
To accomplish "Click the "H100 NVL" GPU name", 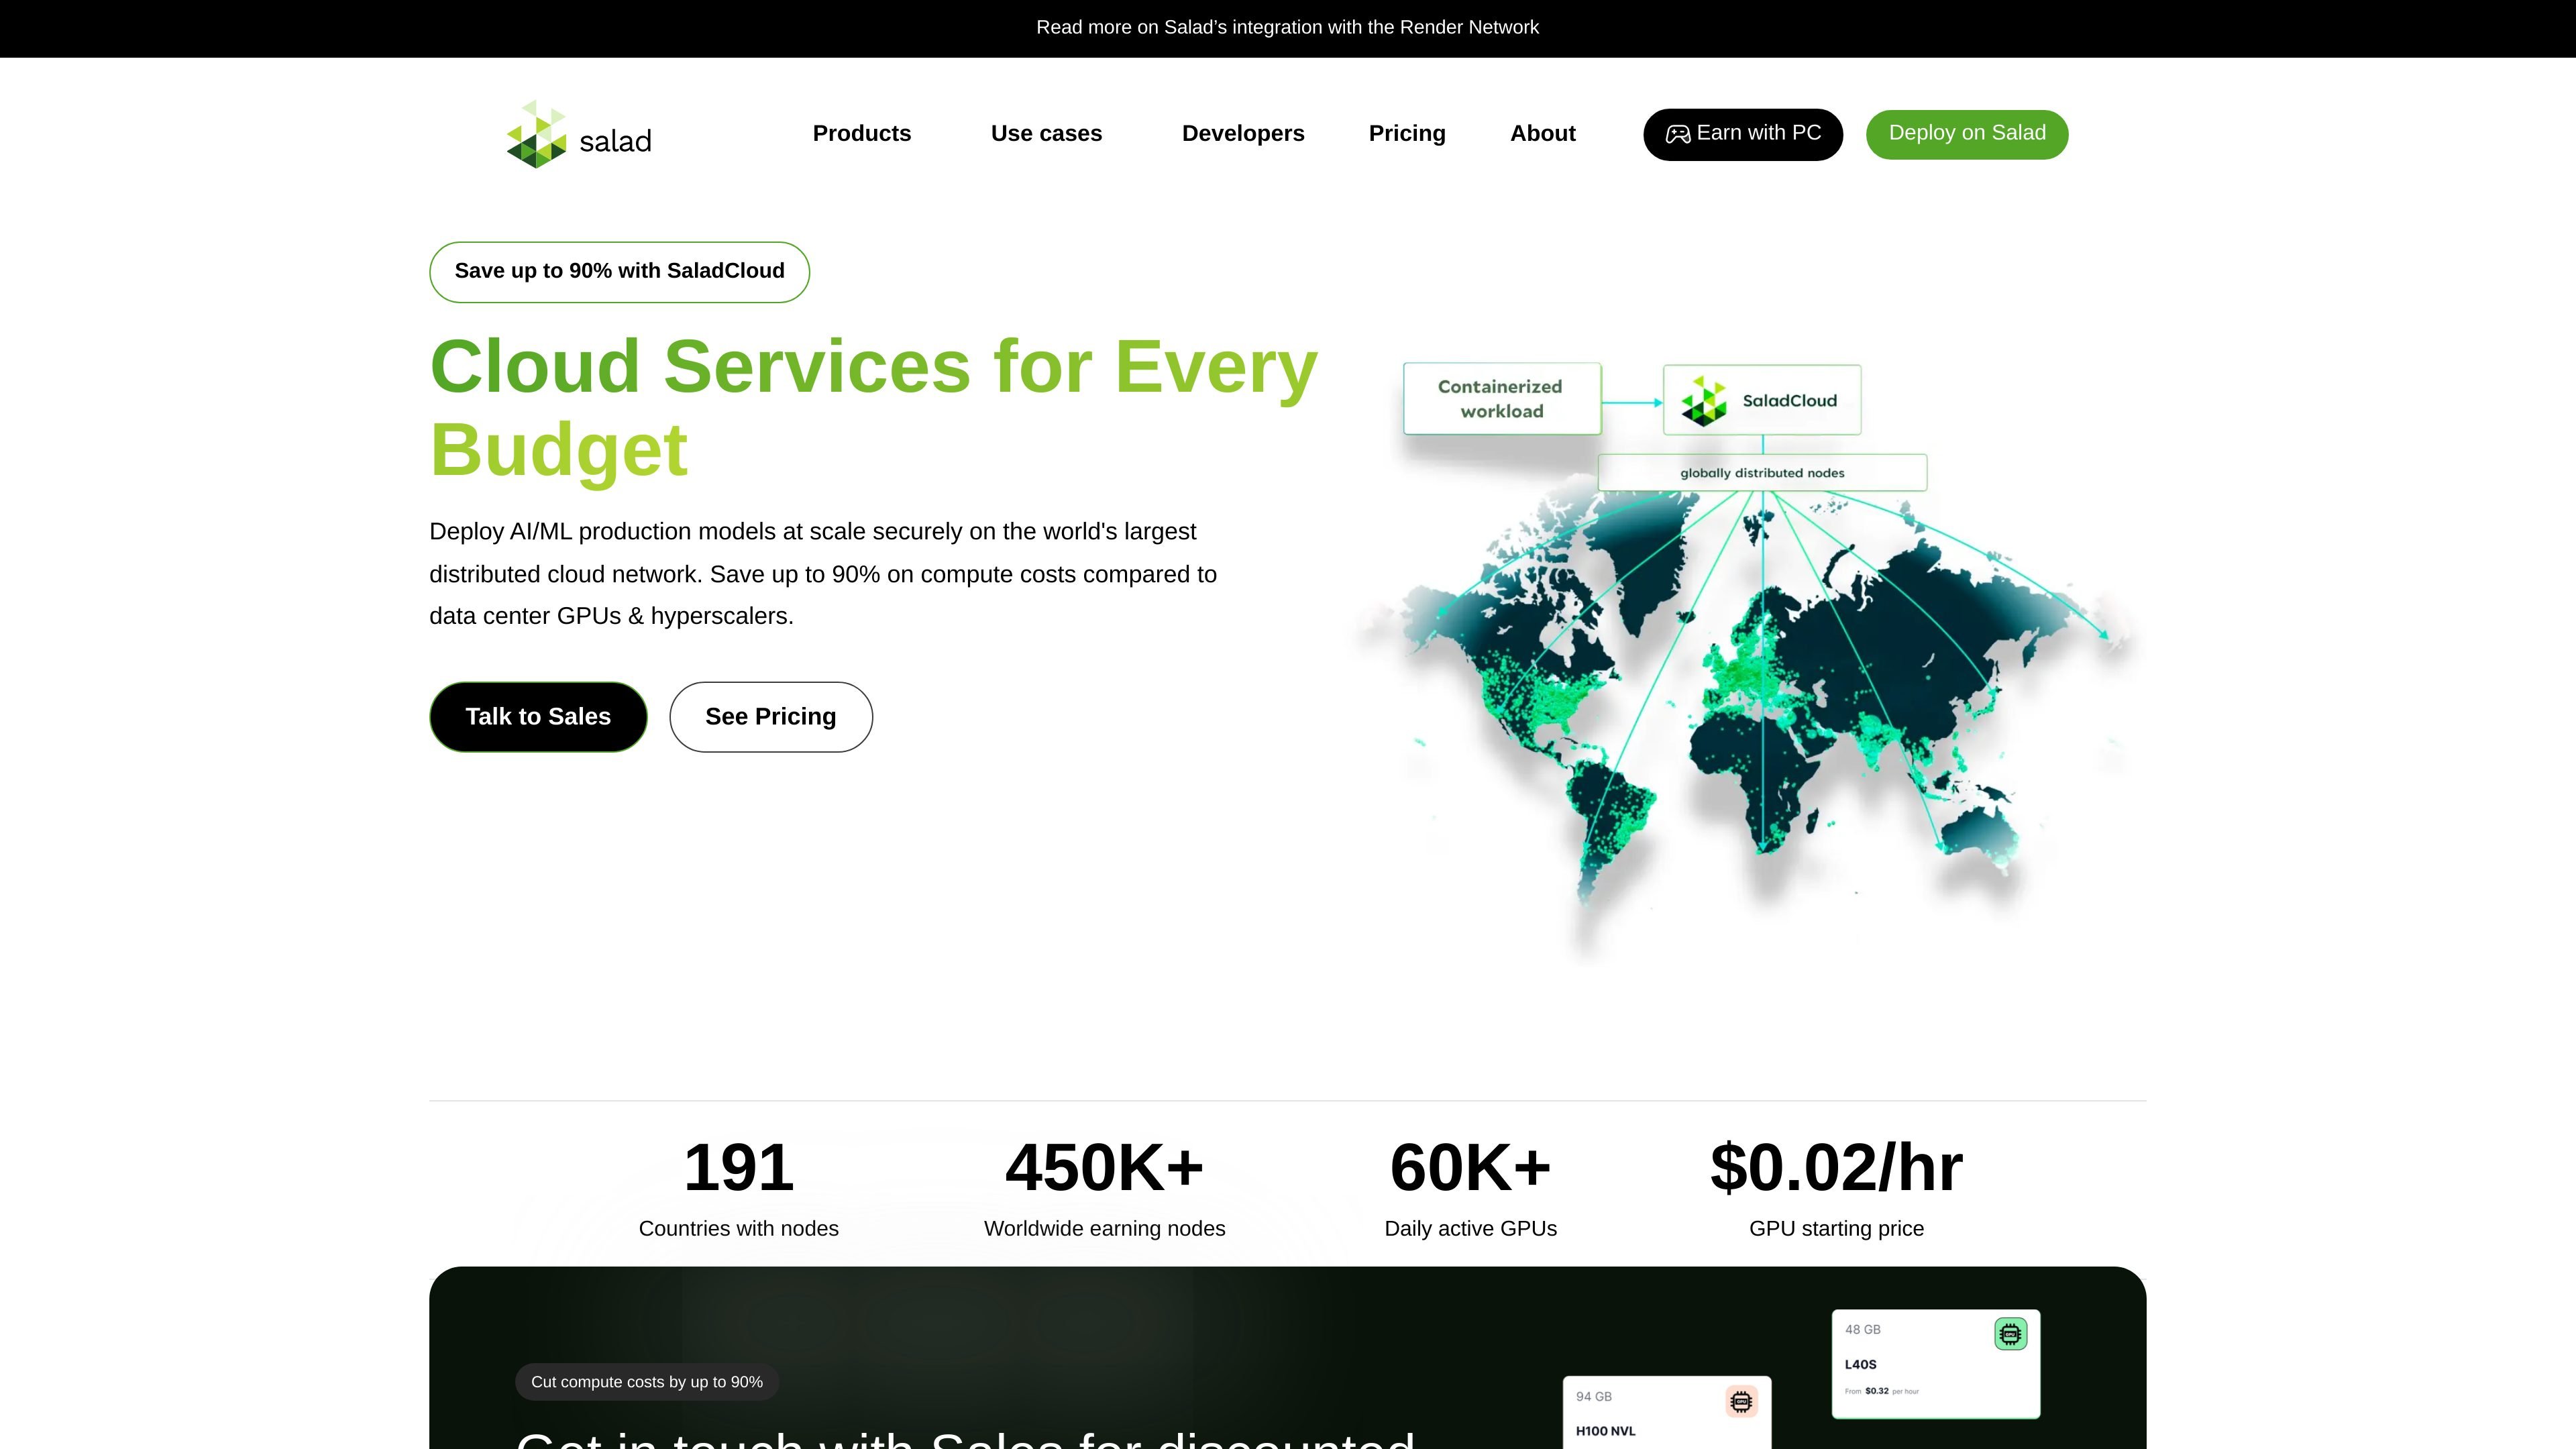I will tap(1606, 1431).
